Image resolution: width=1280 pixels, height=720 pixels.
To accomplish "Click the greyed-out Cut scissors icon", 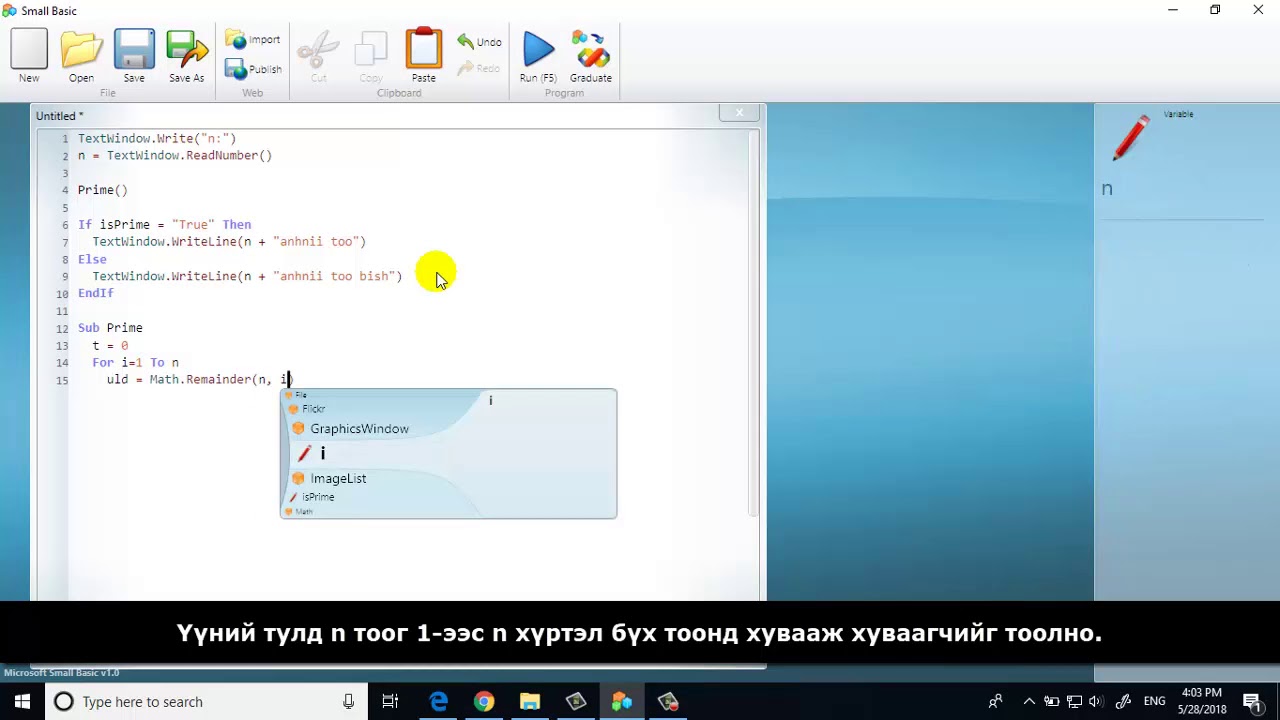I will 319,55.
